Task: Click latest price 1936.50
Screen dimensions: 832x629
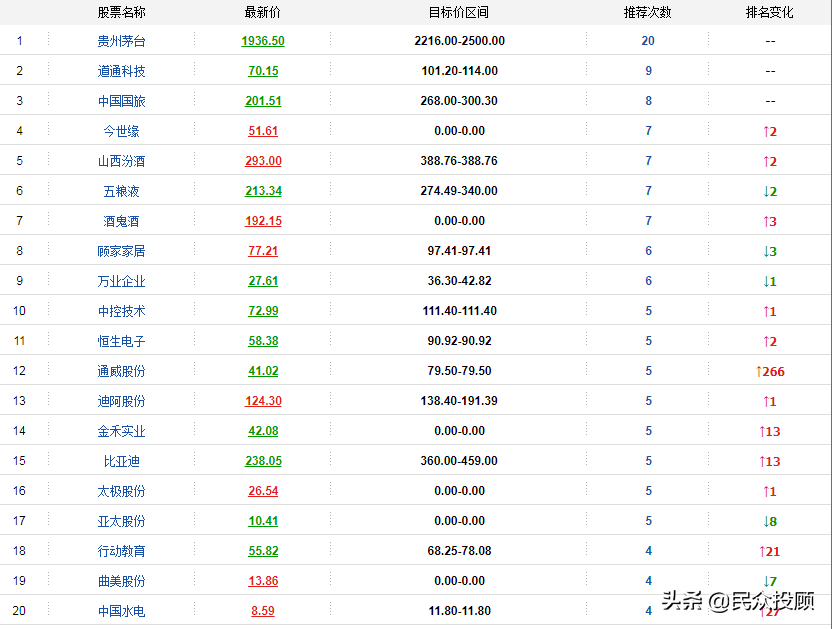Action: pyautogui.click(x=263, y=41)
